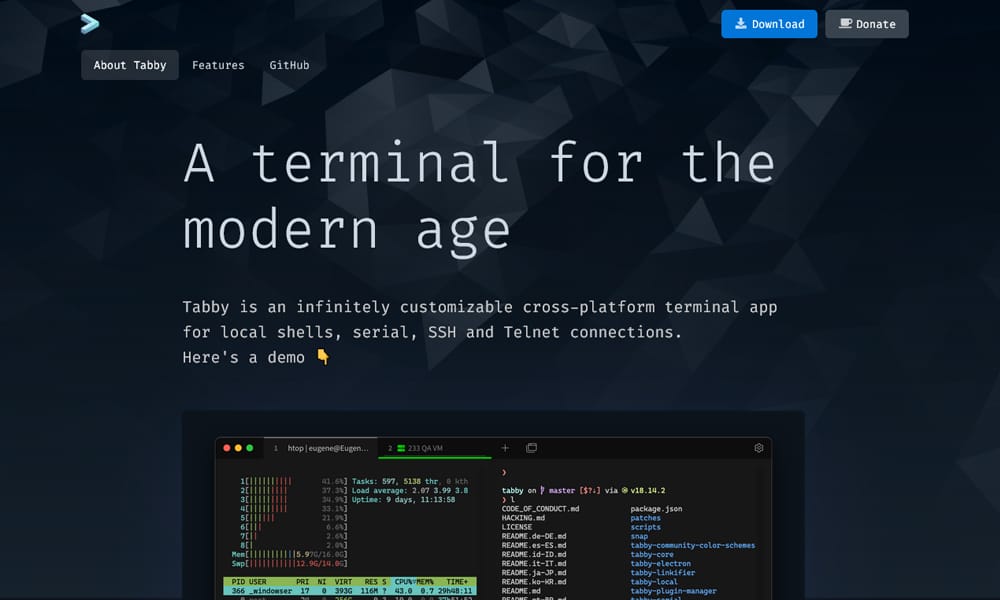Click the pointing-down hand emoji after the demo text
Screen dimensions: 1000x600
[x=323, y=357]
